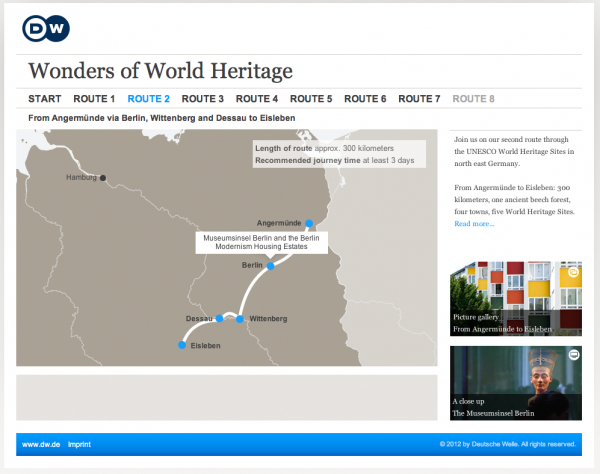Switch to ROUTE 1 tab
This screenshot has height=474, width=600.
point(94,99)
